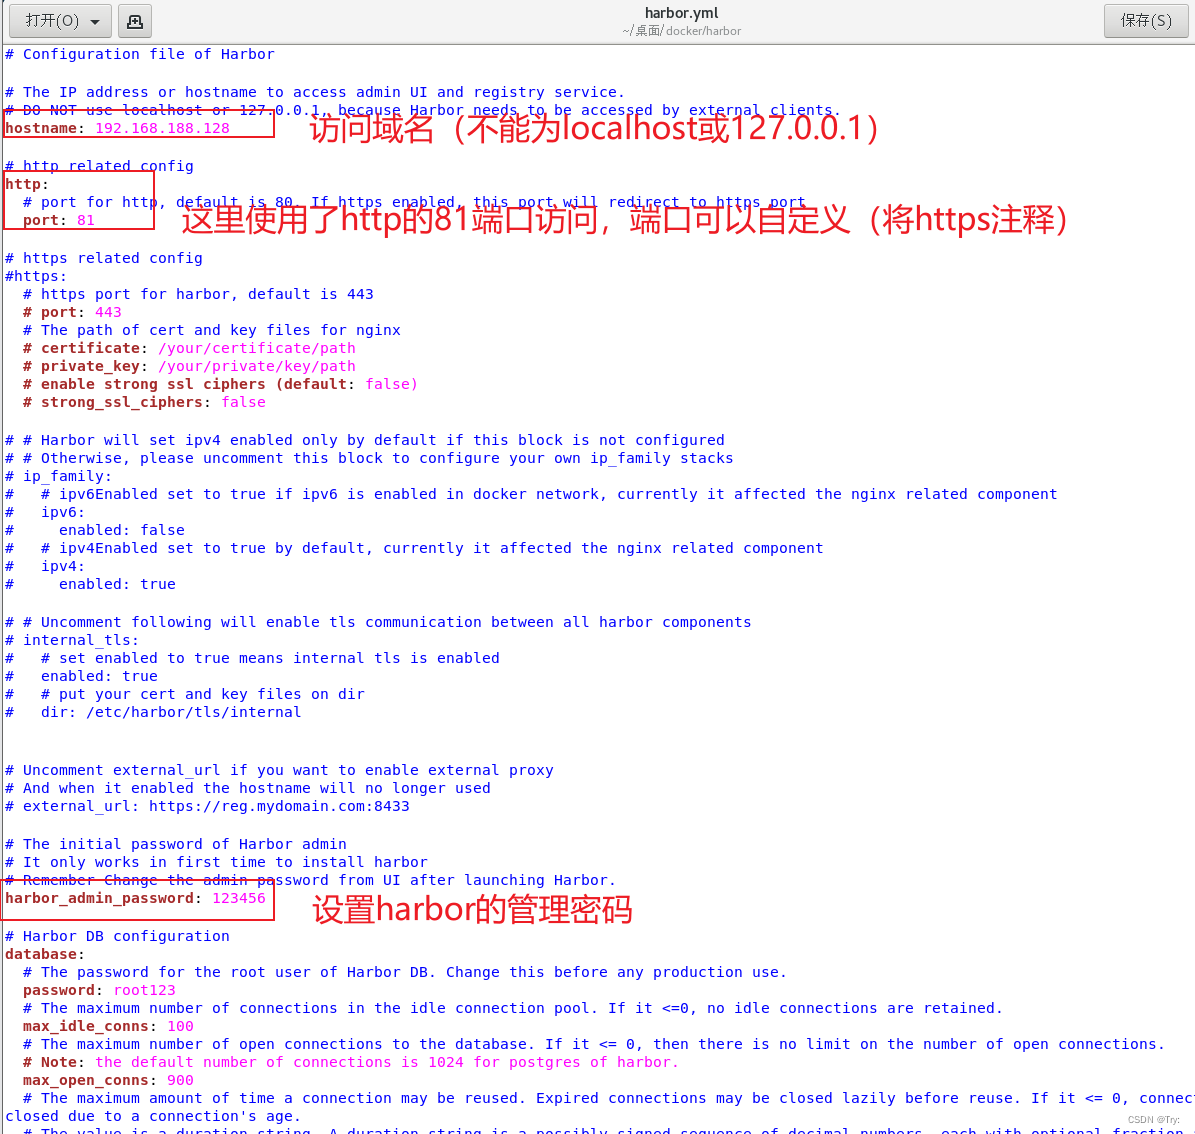Click the hostname key in config
1195x1134 pixels.
pyautogui.click(x=41, y=128)
